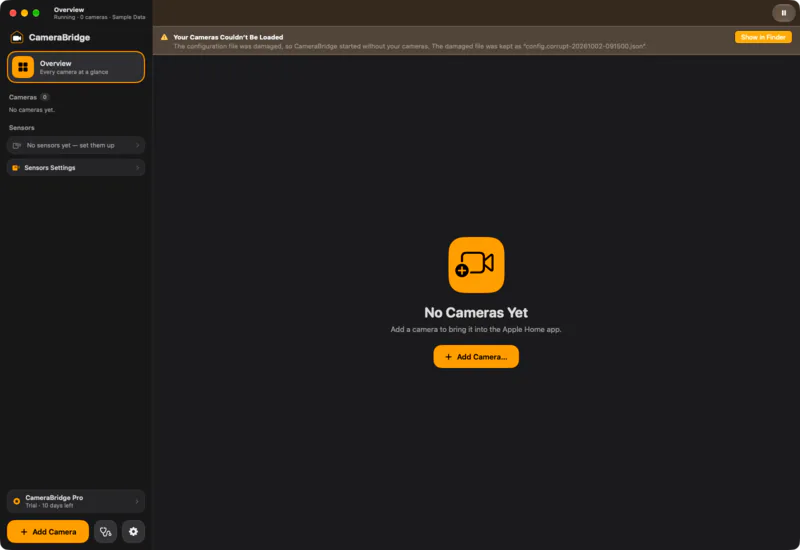Click the CameraBridge sidebar title

click(59, 37)
